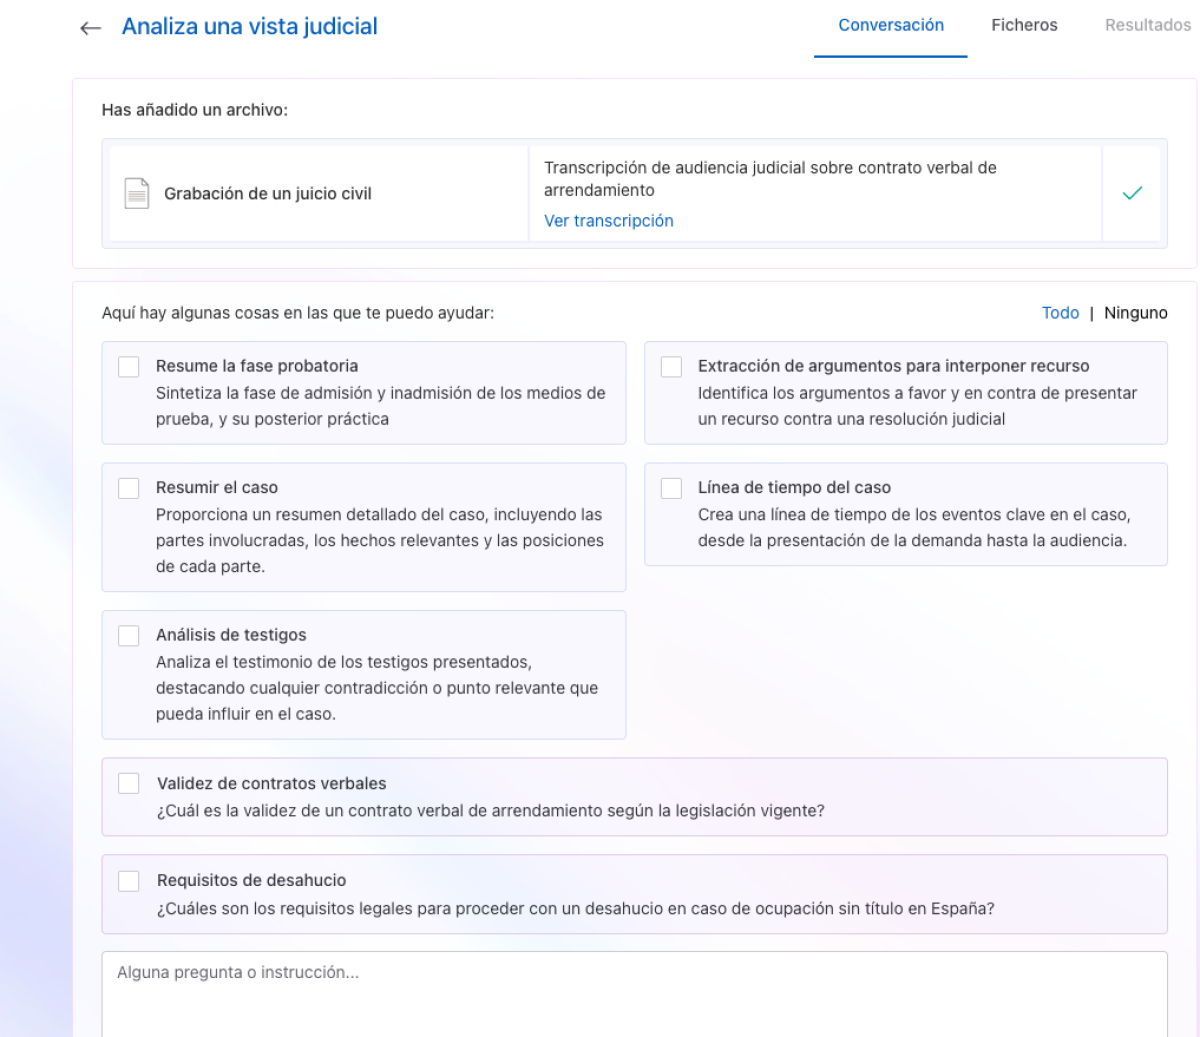Switch to the Conversación tab
1200x1037 pixels.
click(x=891, y=25)
